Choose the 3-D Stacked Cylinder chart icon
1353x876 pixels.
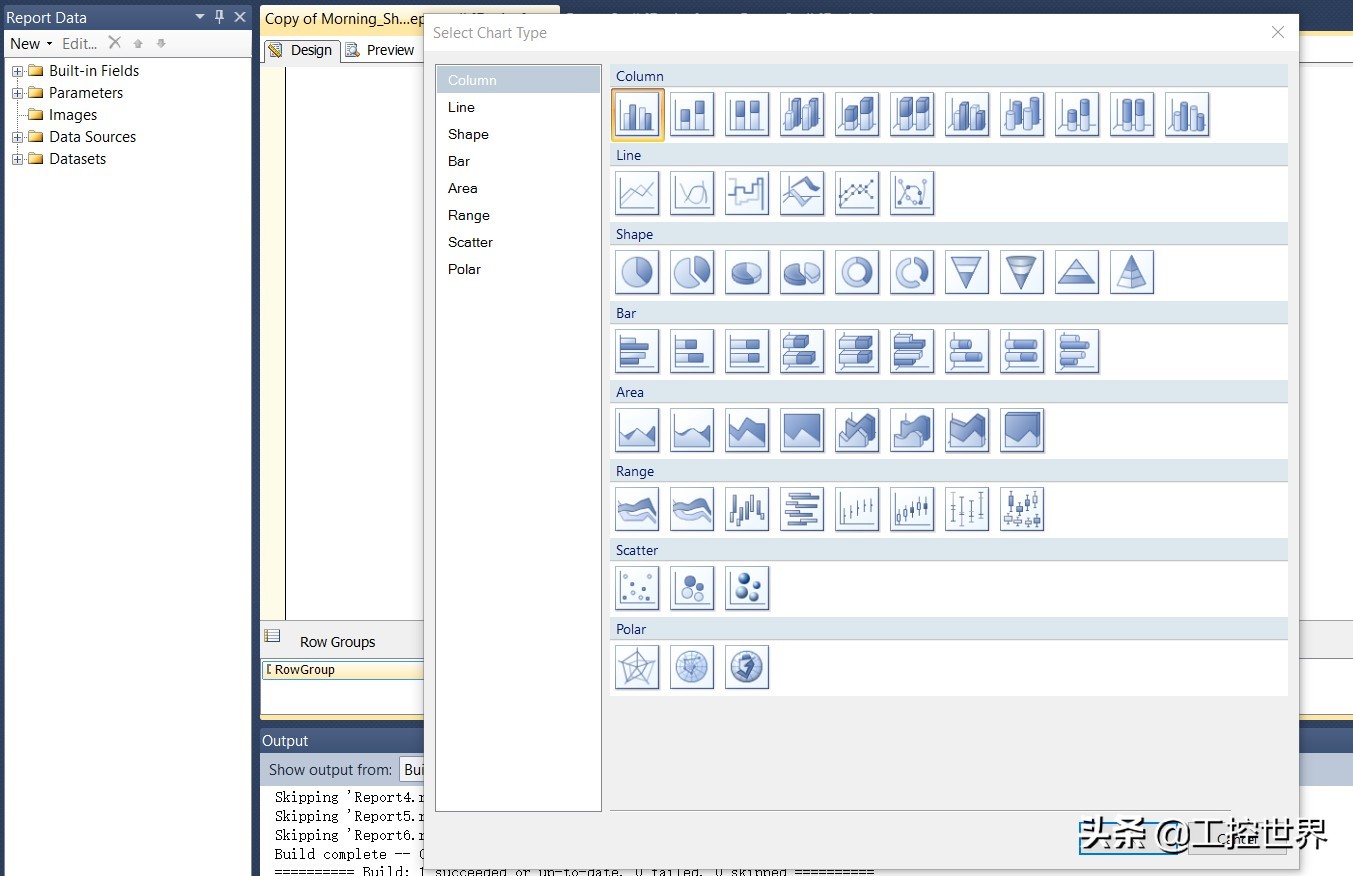pyautogui.click(x=1077, y=114)
